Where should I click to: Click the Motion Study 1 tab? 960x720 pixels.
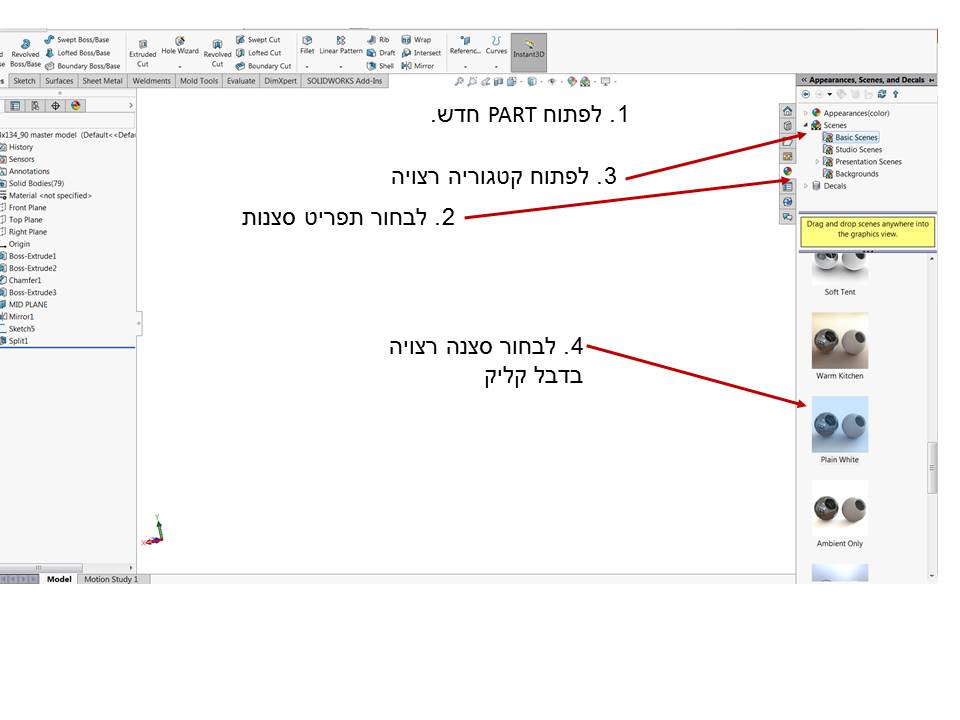pos(111,579)
